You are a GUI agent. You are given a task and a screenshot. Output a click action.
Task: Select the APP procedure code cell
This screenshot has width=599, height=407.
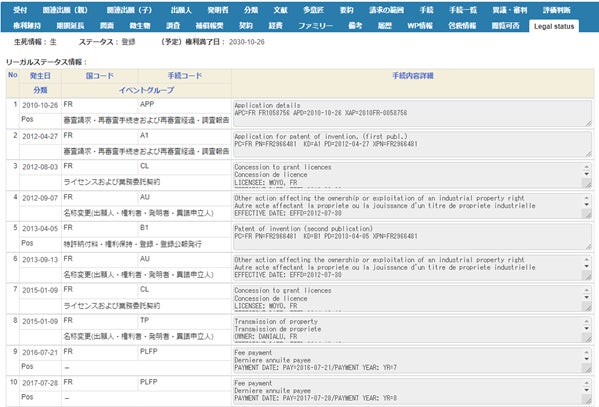147,104
